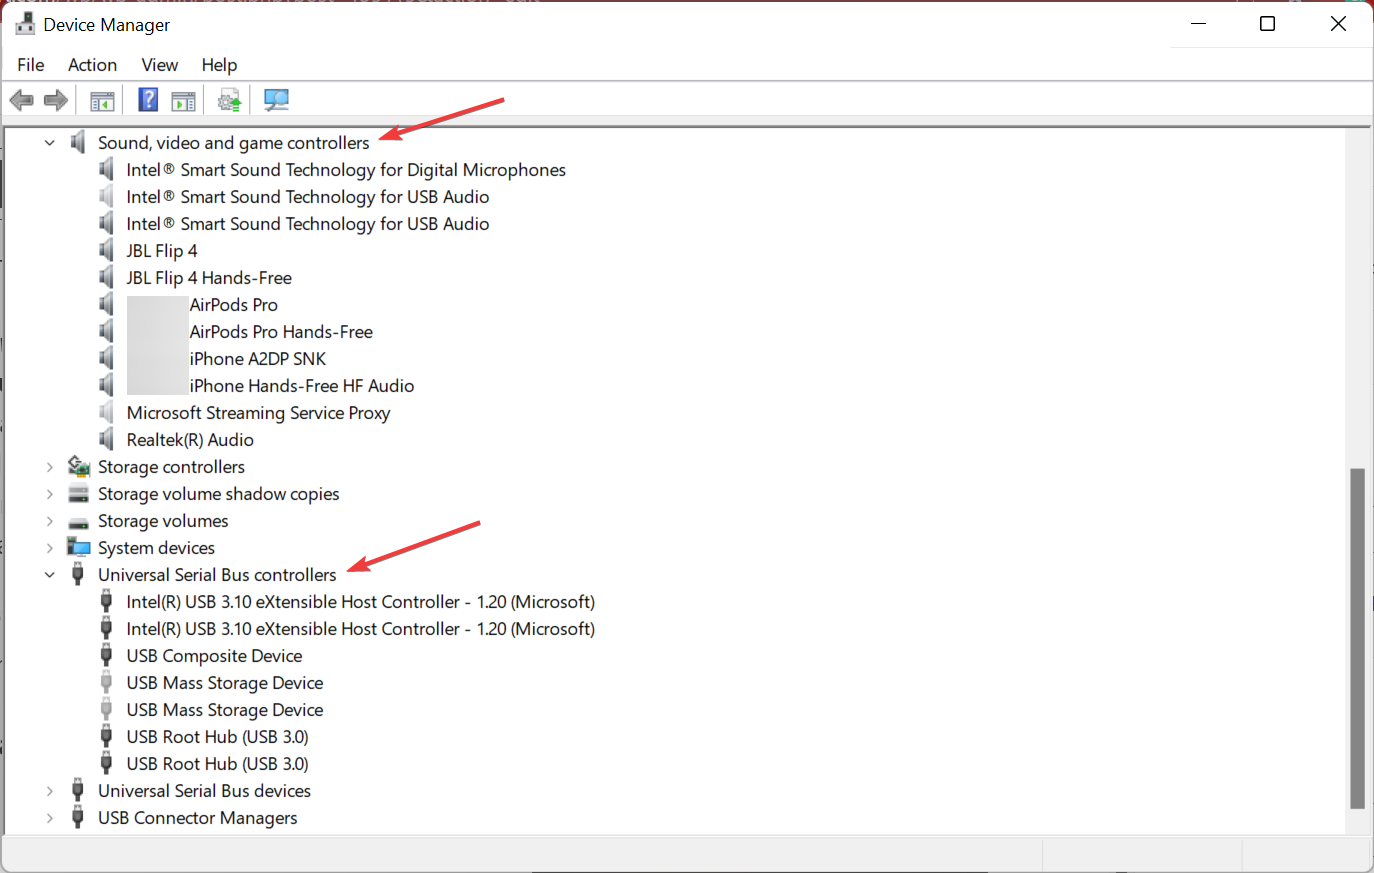1374x873 pixels.
Task: Click the Update device driver toolbar icon
Action: 230,100
